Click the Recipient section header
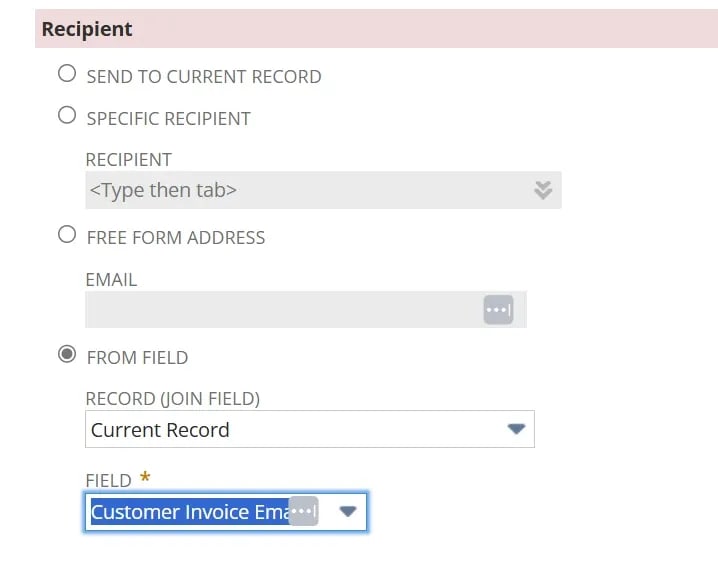This screenshot has width=718, height=568. (x=376, y=29)
